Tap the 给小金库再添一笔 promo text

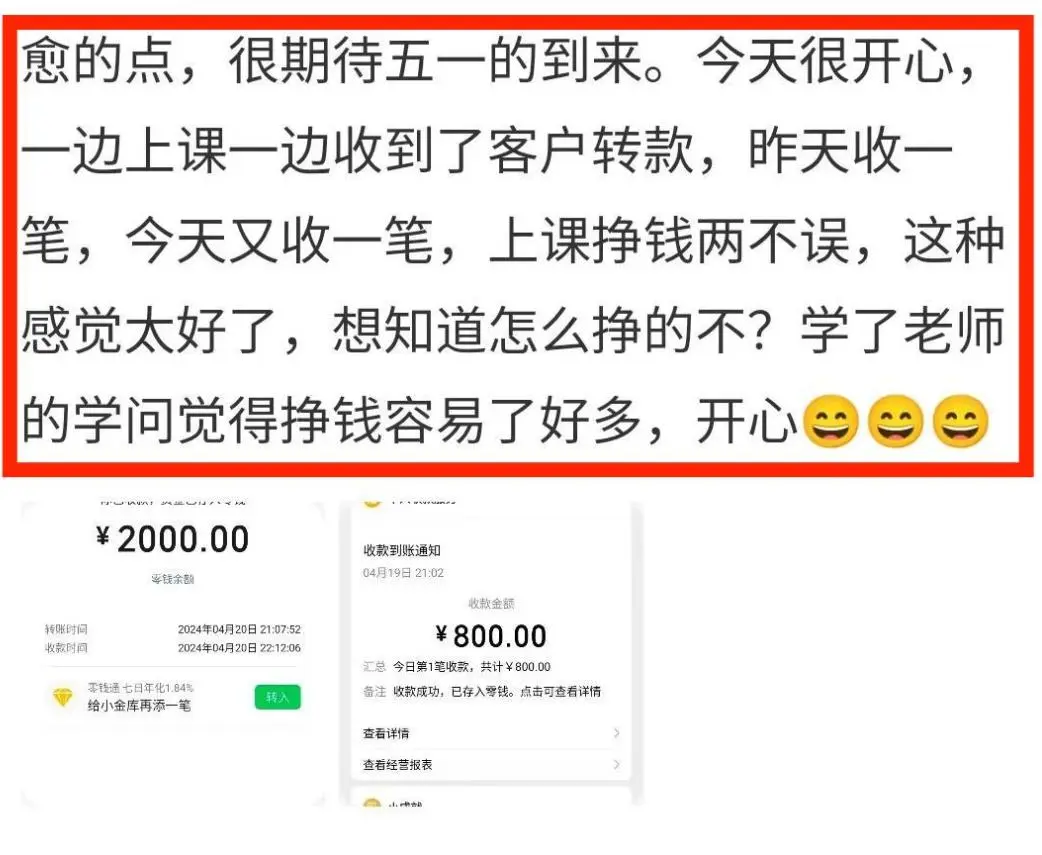(x=140, y=706)
